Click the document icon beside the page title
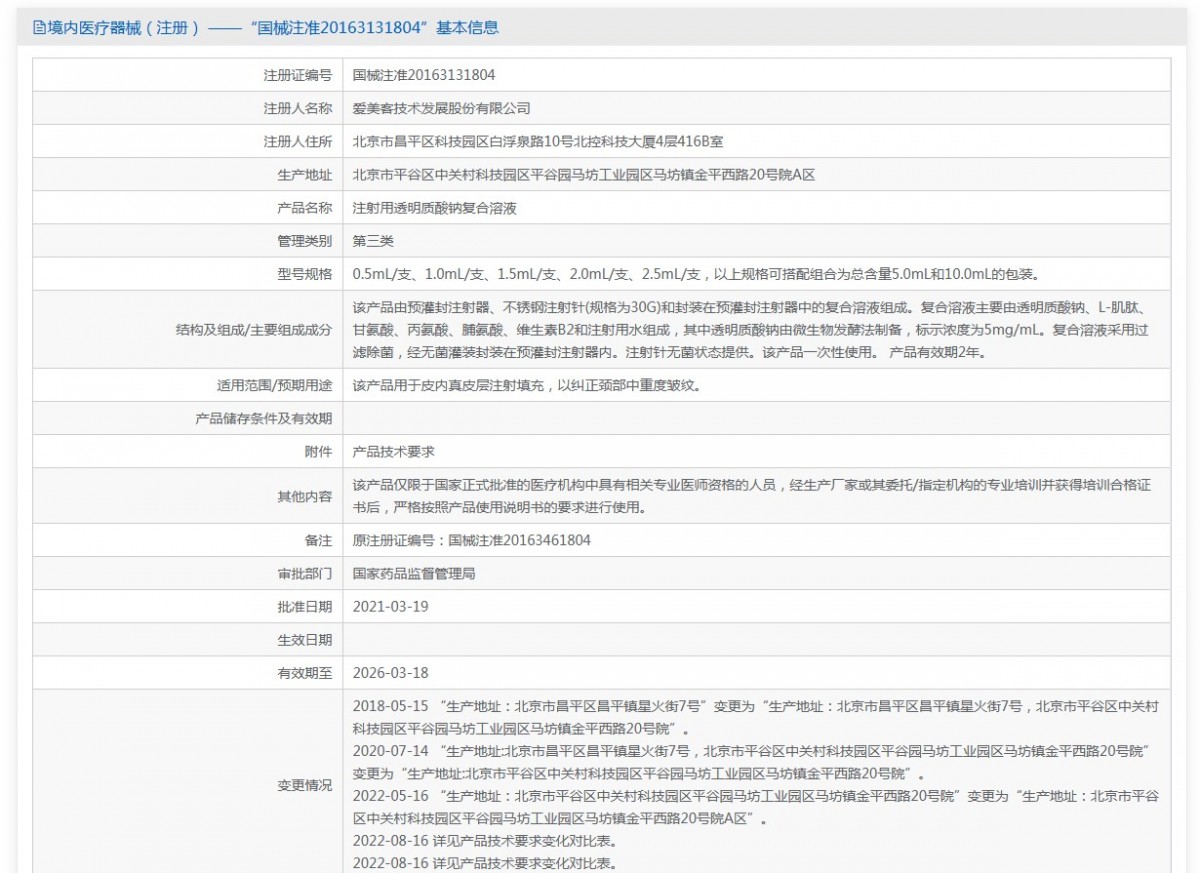 37,27
